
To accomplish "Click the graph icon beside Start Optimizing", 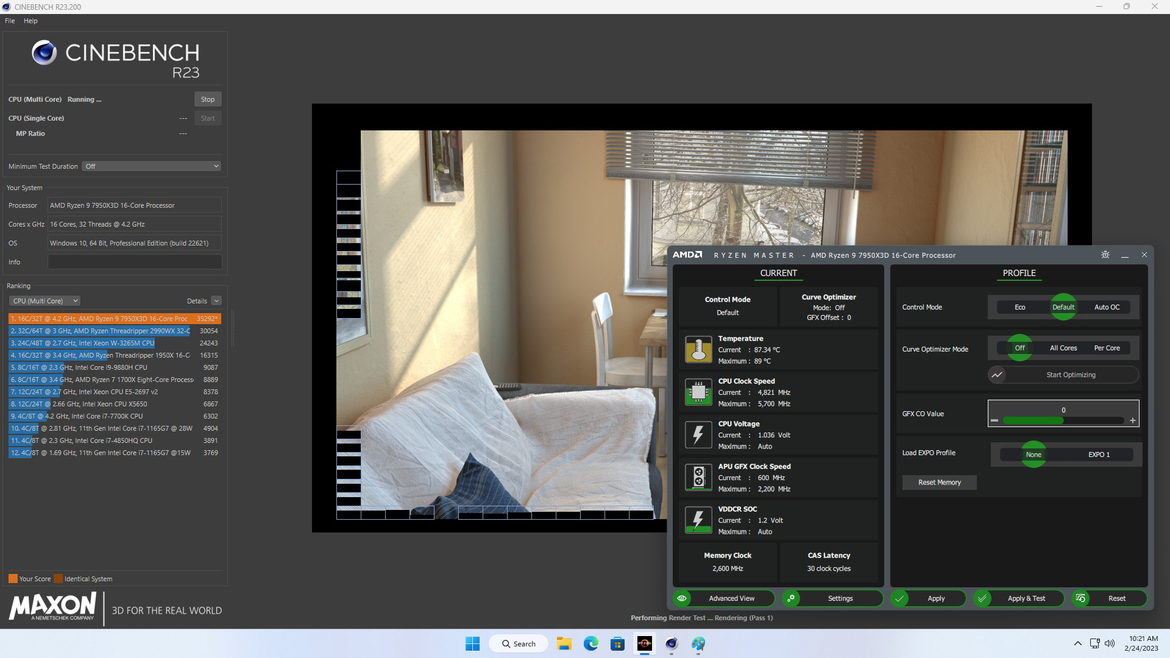I will coord(997,375).
